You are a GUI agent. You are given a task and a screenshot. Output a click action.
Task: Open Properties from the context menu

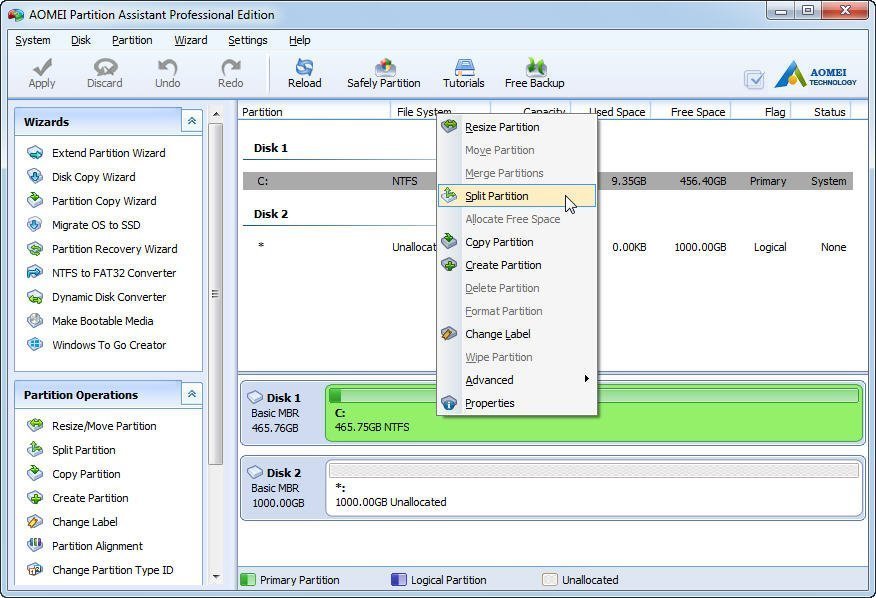click(x=517, y=403)
